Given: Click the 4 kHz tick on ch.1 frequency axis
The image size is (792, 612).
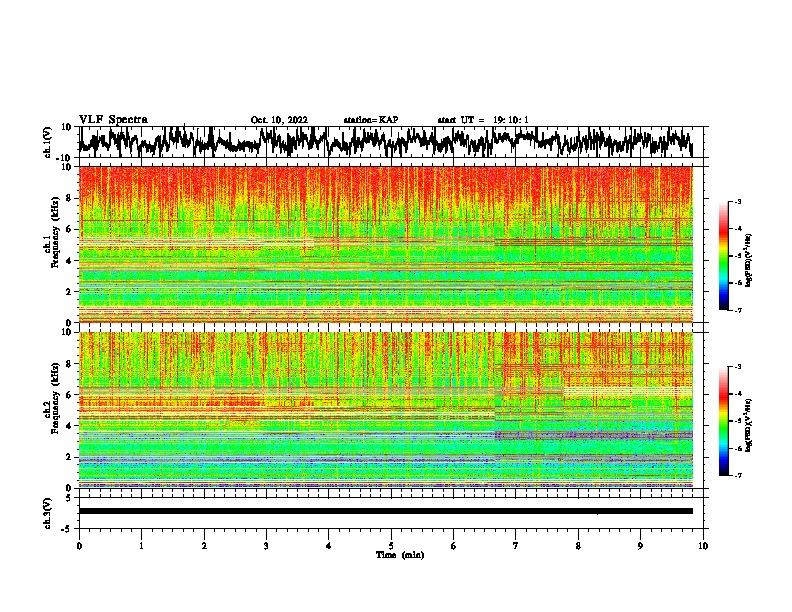Looking at the screenshot, I should coord(69,261).
